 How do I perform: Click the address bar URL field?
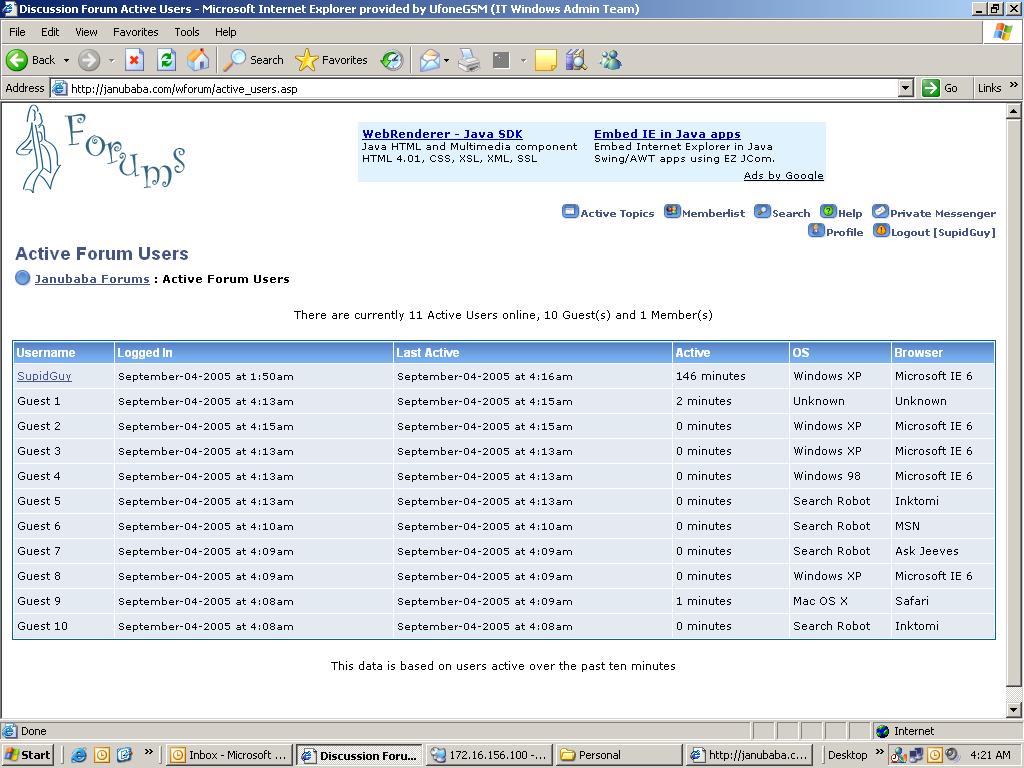click(x=482, y=89)
